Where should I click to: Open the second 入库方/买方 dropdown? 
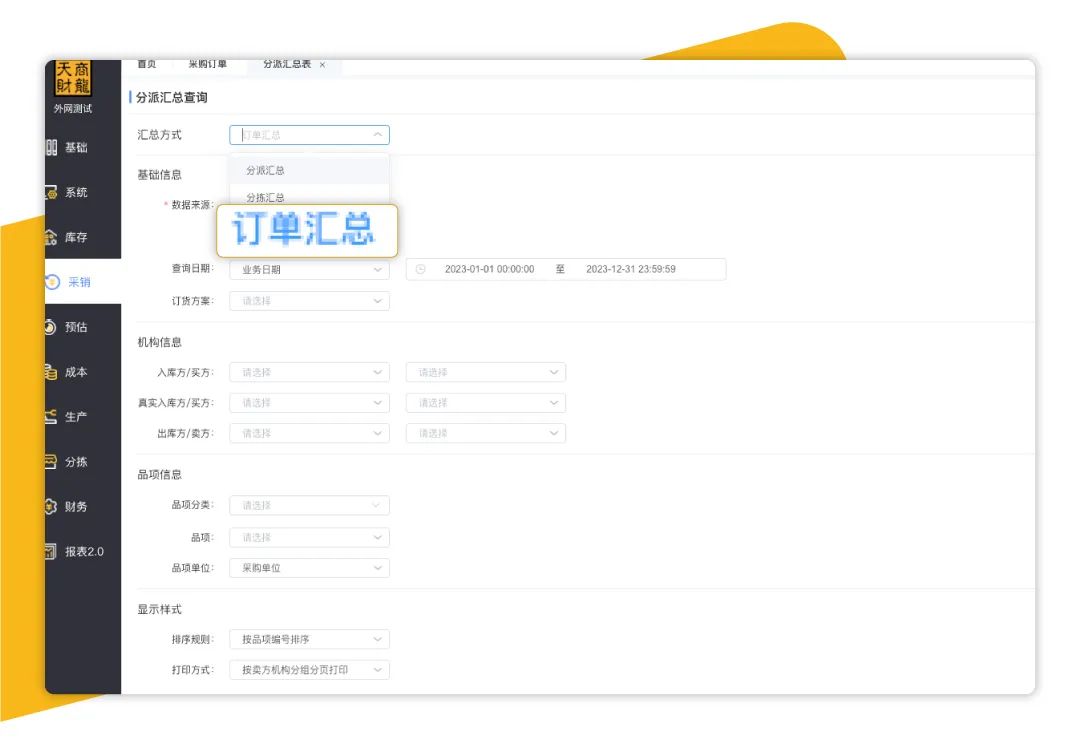(486, 372)
